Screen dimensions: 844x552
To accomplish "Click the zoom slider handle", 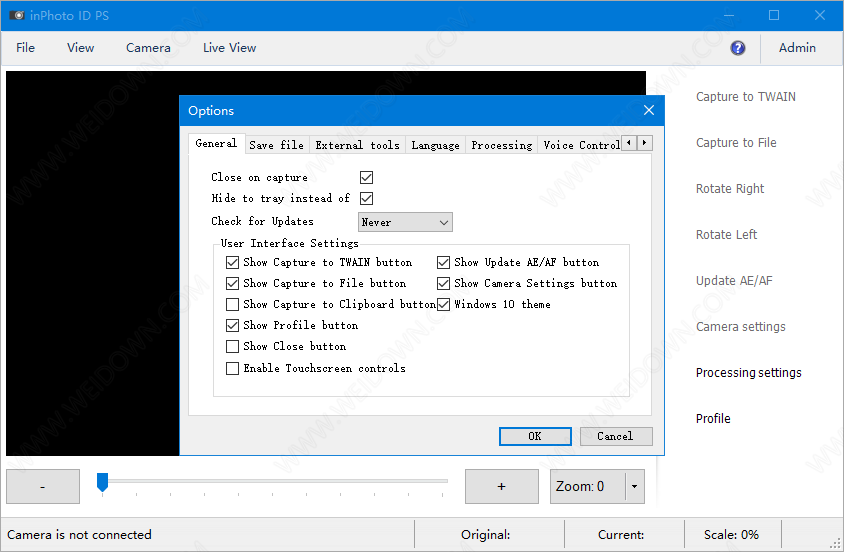I will coord(102,483).
